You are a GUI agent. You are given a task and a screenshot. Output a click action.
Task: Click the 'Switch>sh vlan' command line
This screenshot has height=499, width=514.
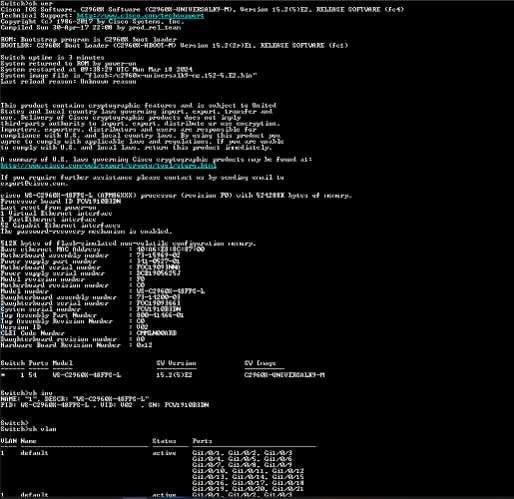(28, 429)
